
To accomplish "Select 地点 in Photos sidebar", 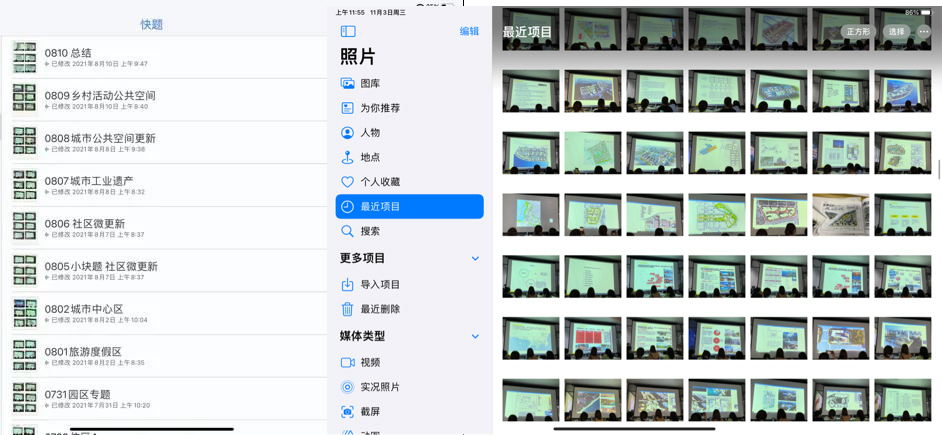I will pyautogui.click(x=410, y=157).
